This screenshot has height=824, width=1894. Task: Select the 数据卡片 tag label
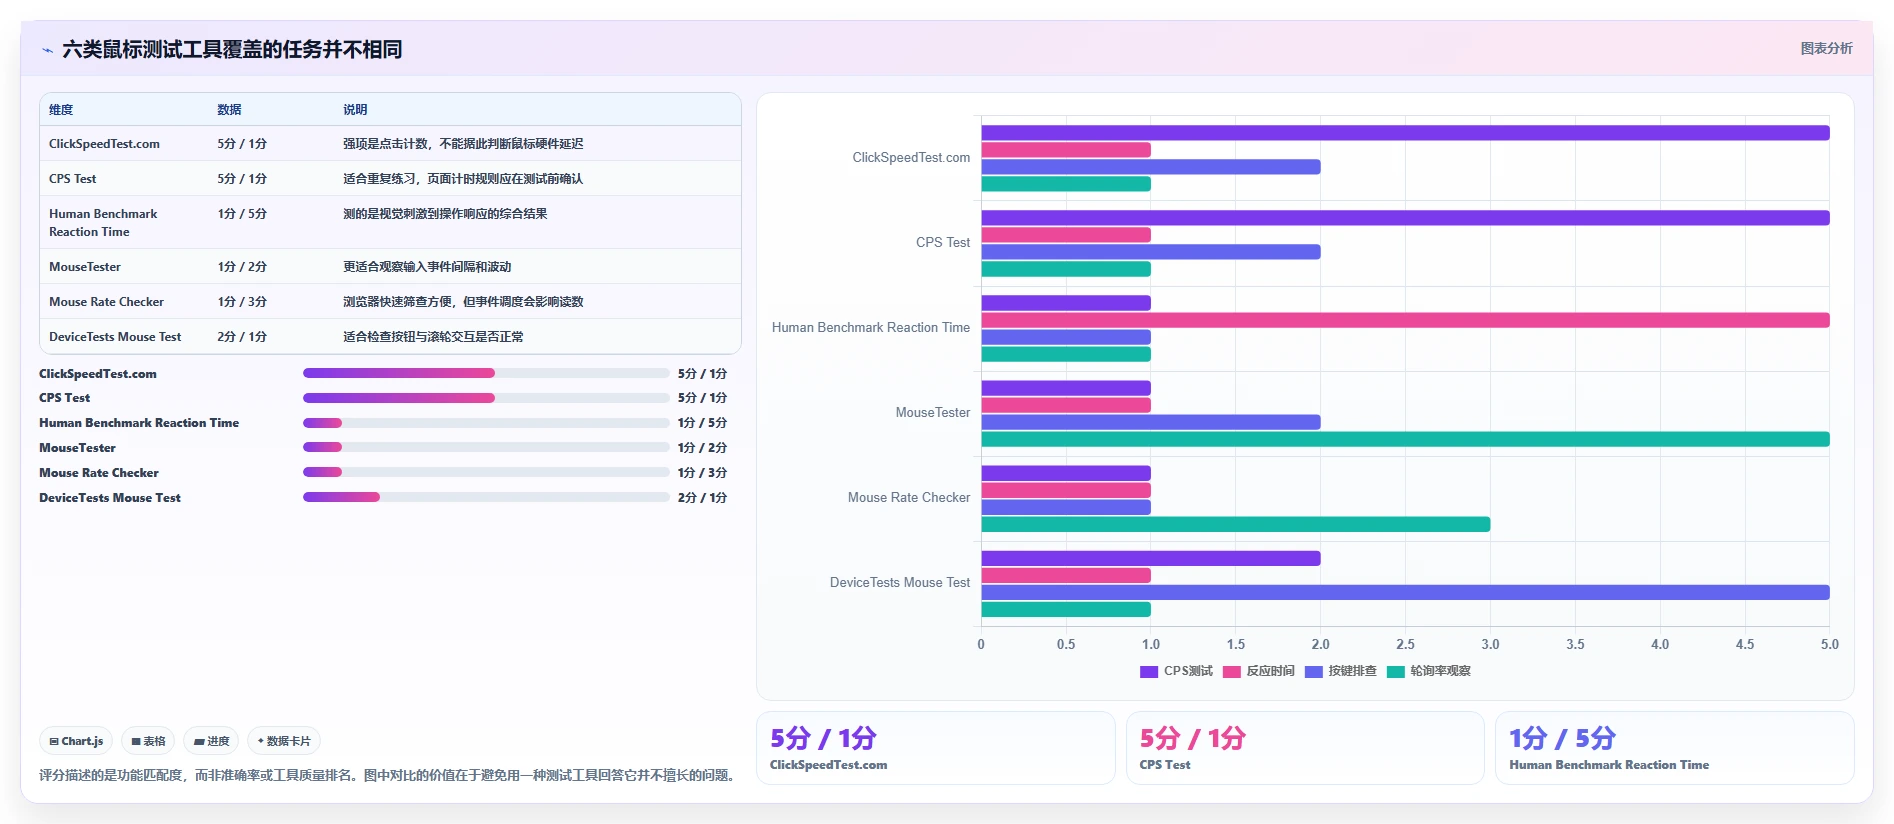click(x=289, y=742)
